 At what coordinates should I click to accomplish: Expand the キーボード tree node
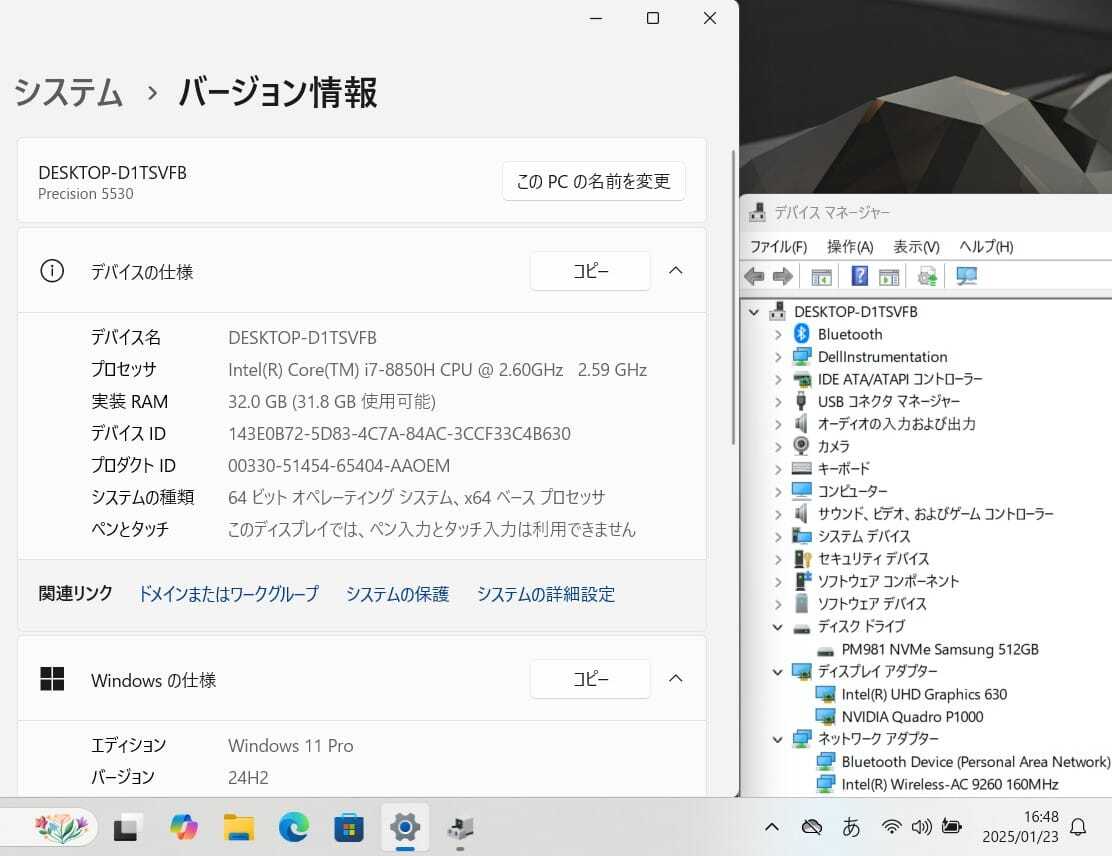(778, 469)
